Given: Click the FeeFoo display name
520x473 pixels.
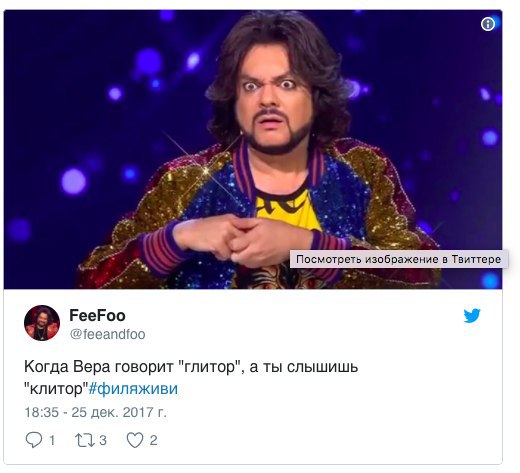Looking at the screenshot, I should [x=97, y=315].
